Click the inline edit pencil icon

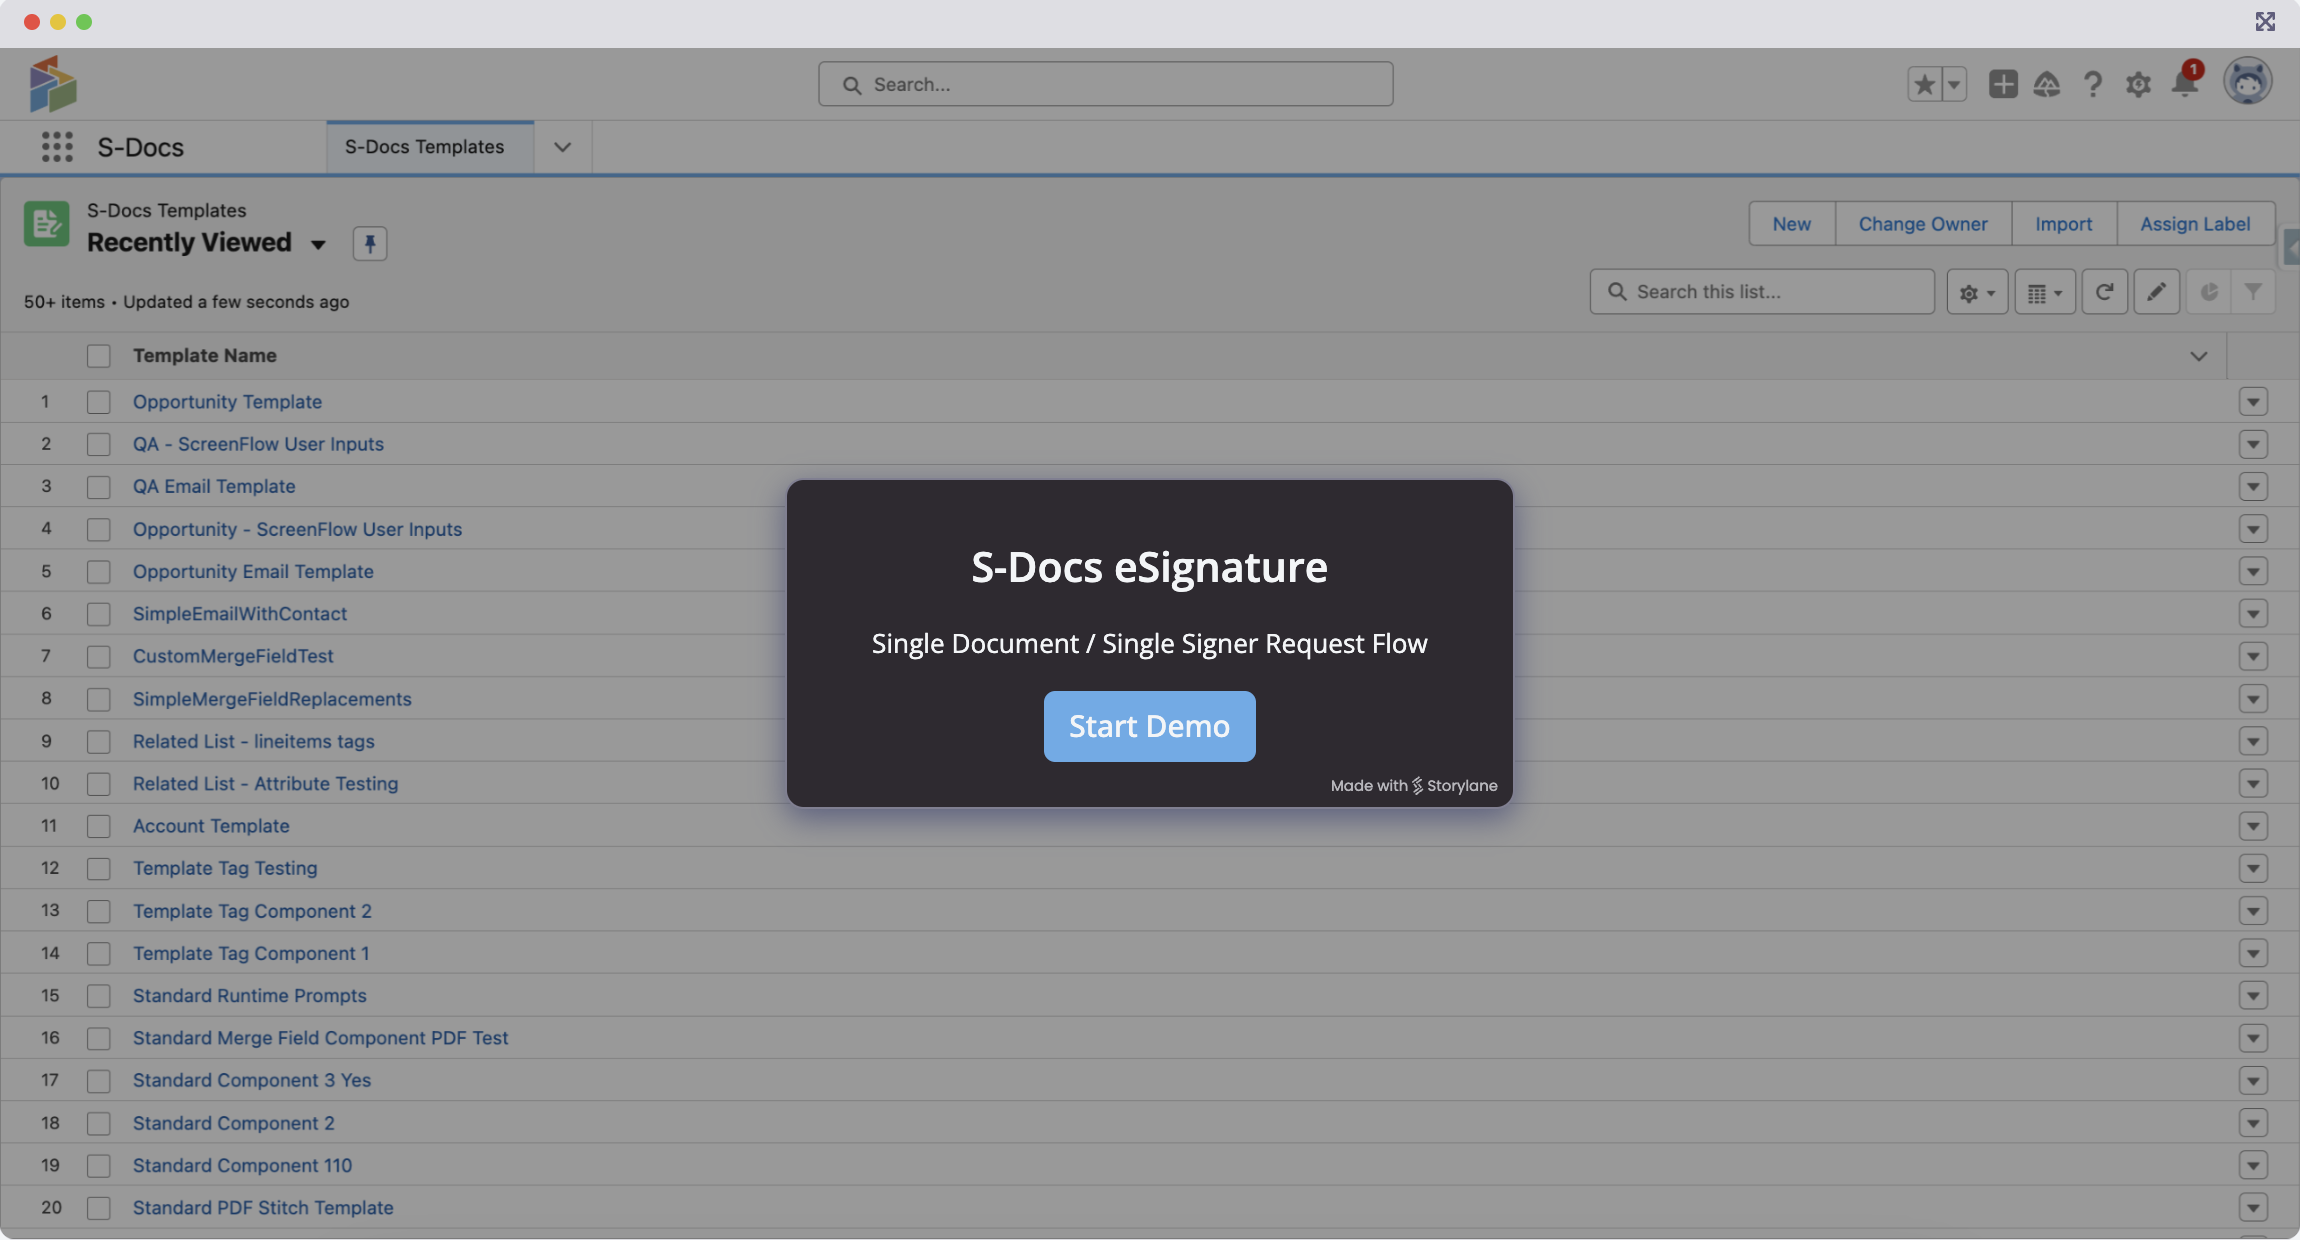tap(2157, 292)
